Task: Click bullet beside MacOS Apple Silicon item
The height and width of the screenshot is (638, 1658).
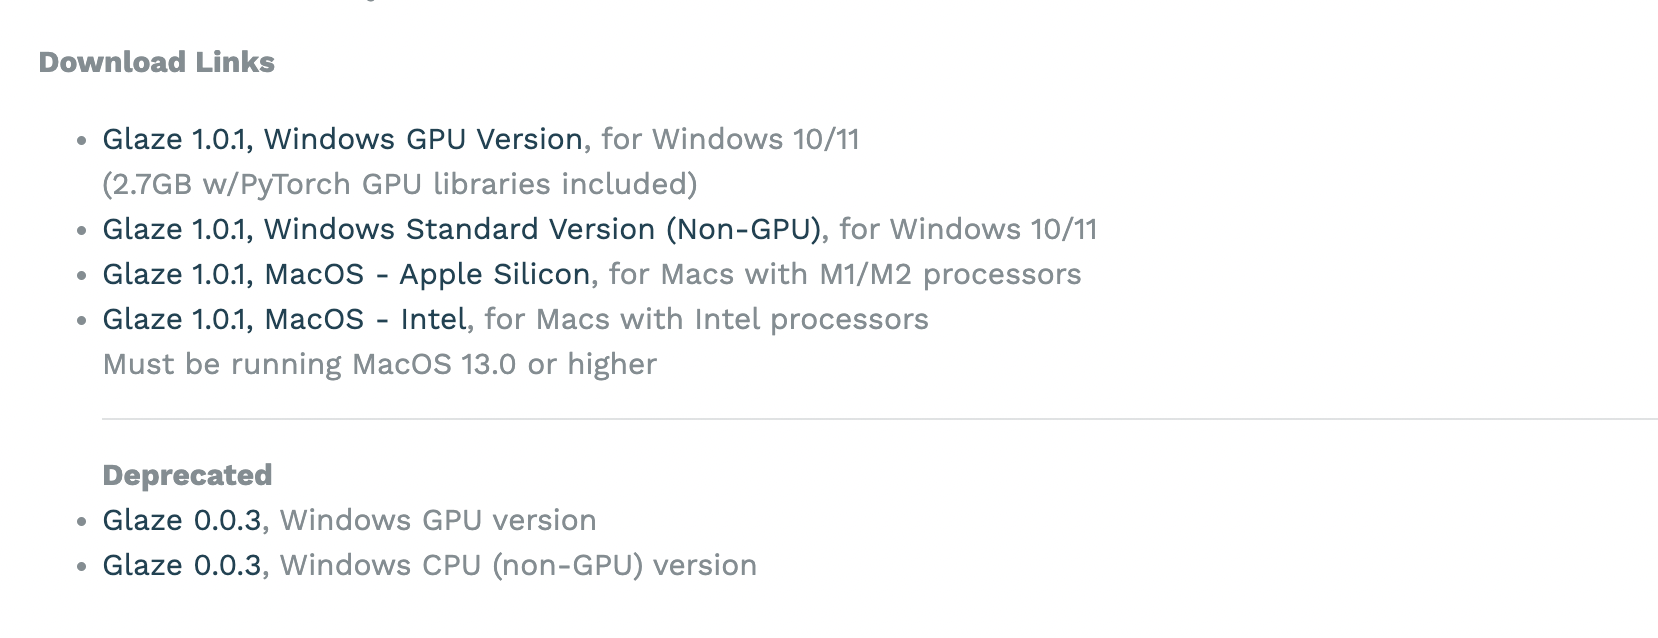Action: (82, 276)
